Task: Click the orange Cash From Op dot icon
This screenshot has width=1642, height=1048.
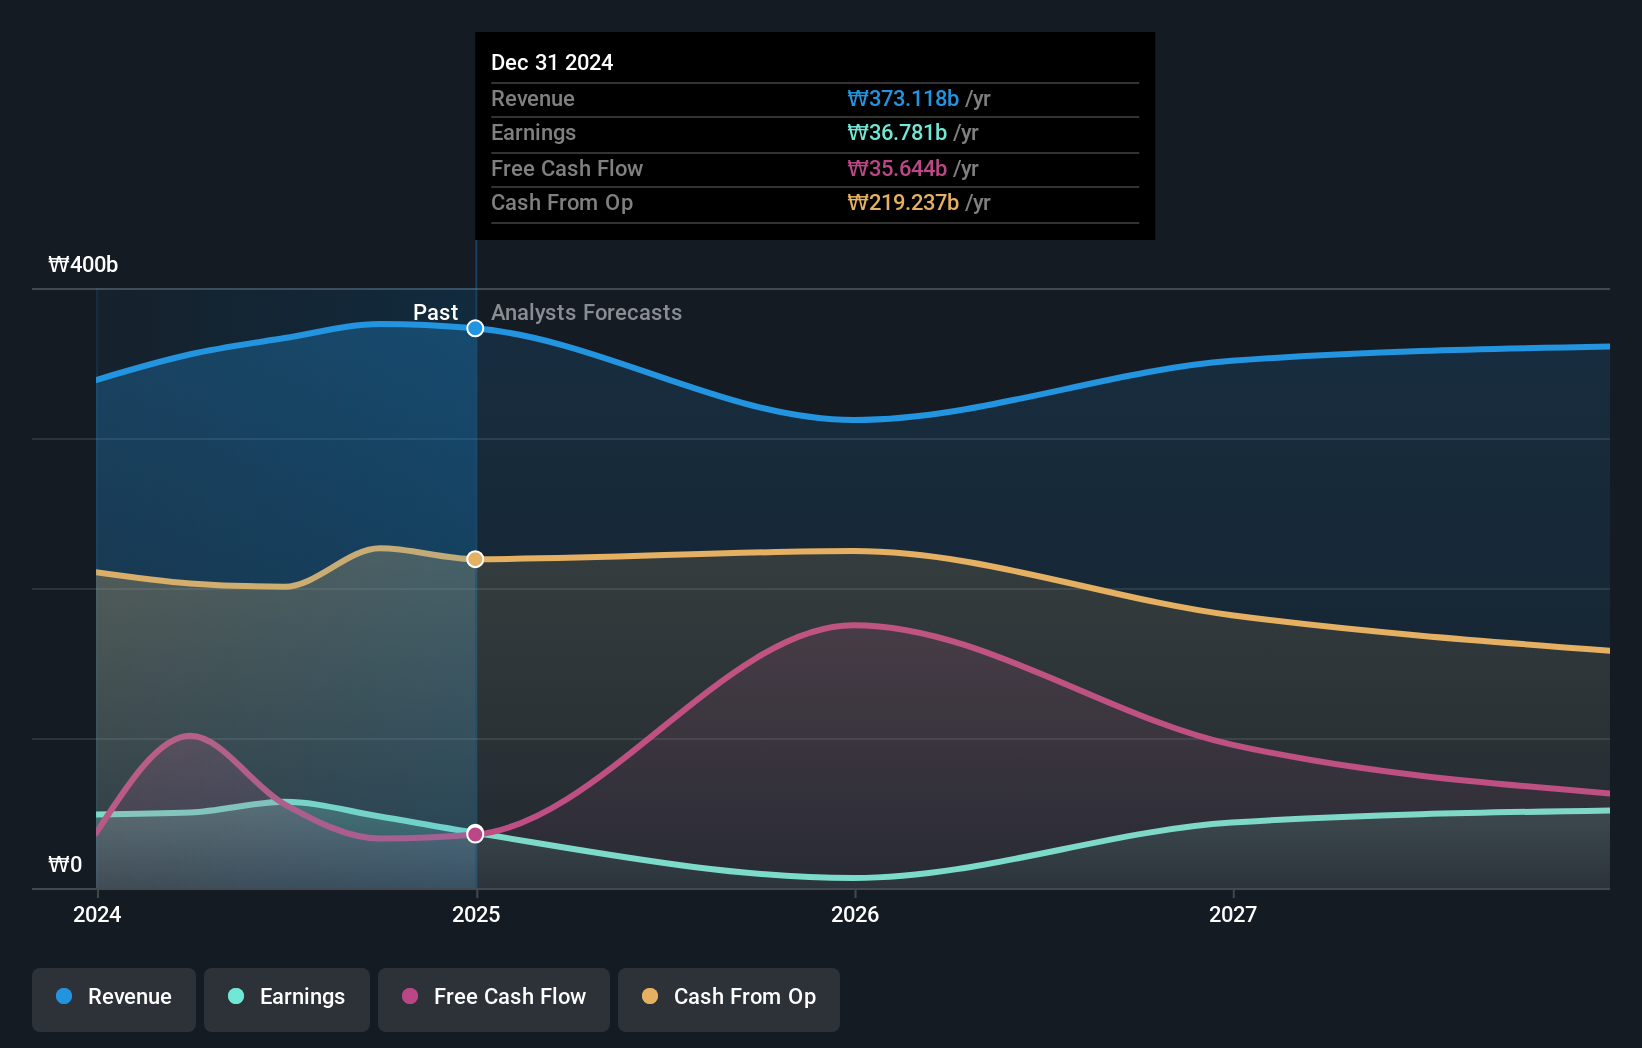Action: 650,997
